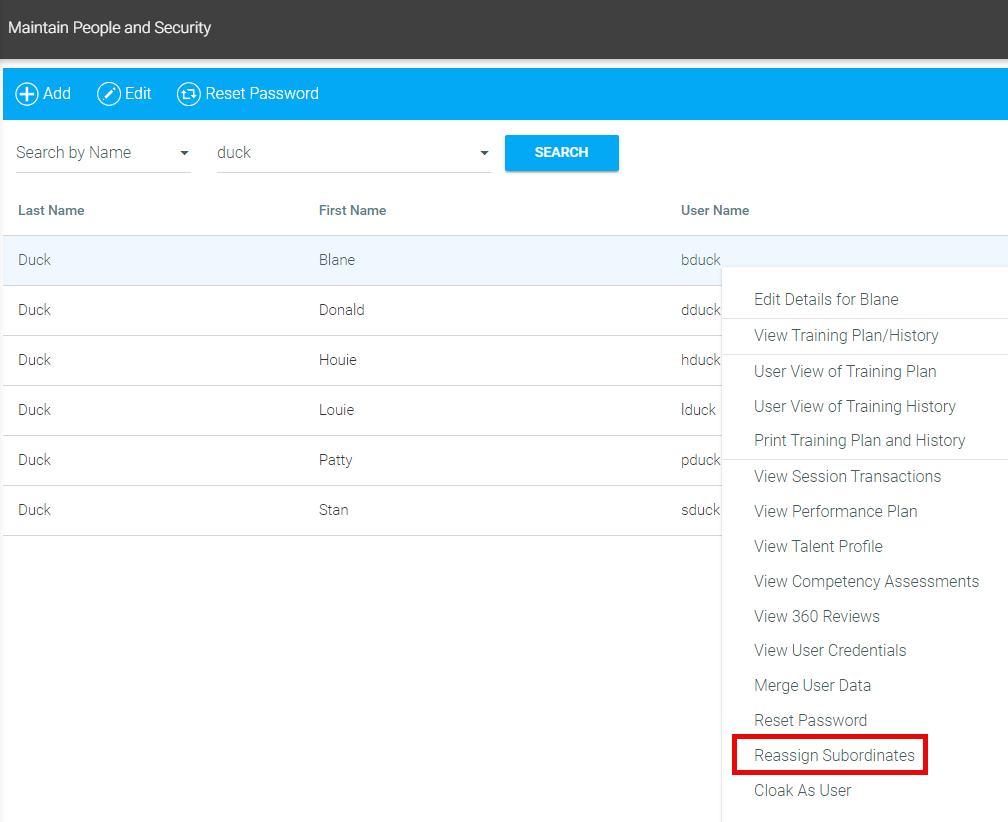This screenshot has width=1008, height=822.
Task: Sort by the Last Name column header
Action: click(x=51, y=210)
